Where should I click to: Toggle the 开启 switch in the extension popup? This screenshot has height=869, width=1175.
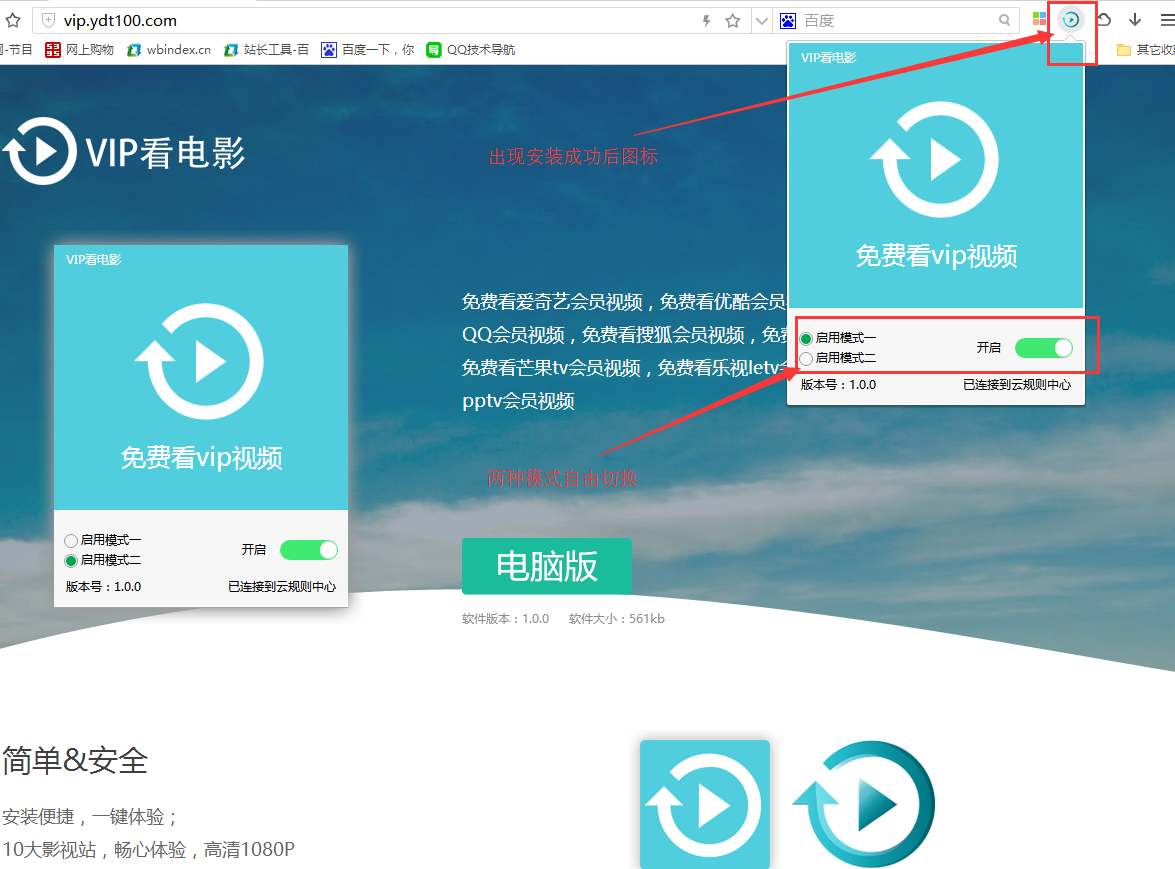pyautogui.click(x=1043, y=348)
